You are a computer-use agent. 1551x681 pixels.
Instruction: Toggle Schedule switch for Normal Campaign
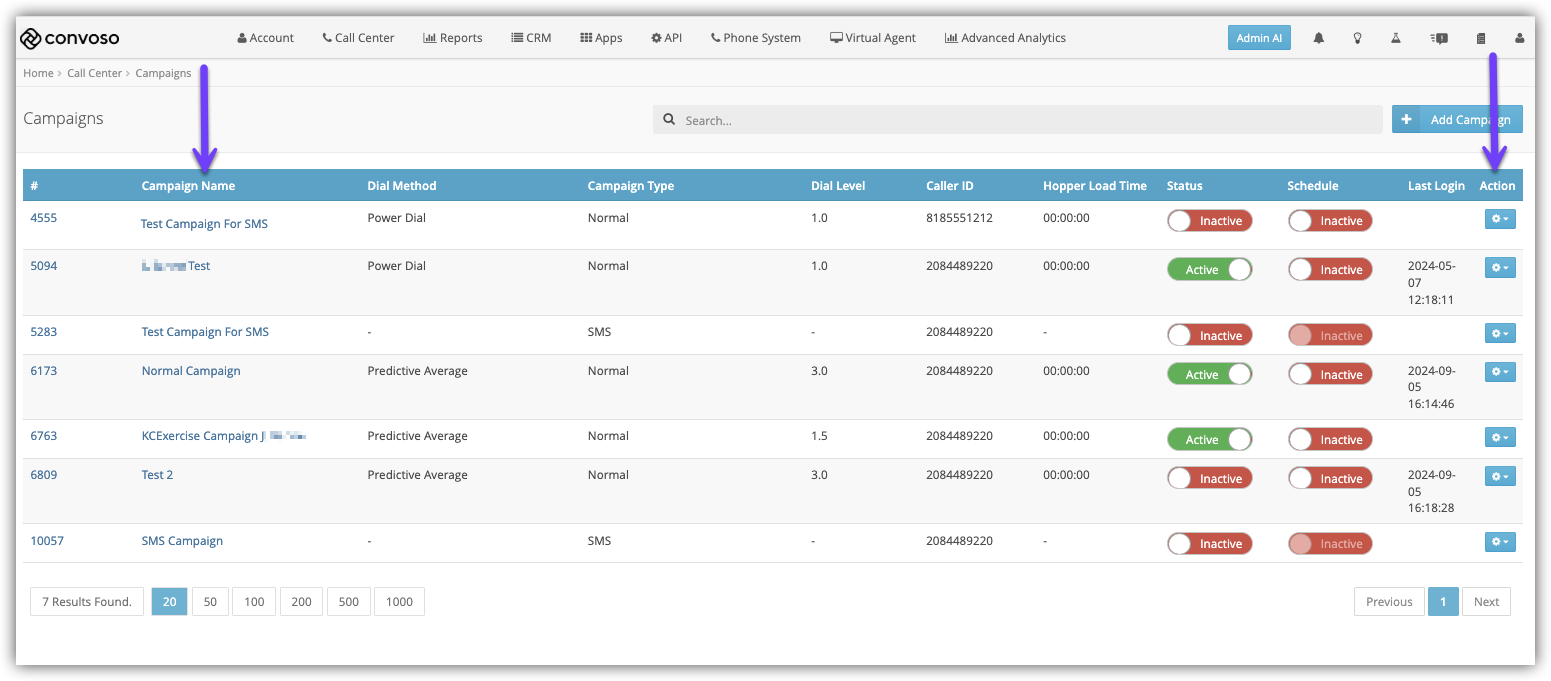[1330, 375]
